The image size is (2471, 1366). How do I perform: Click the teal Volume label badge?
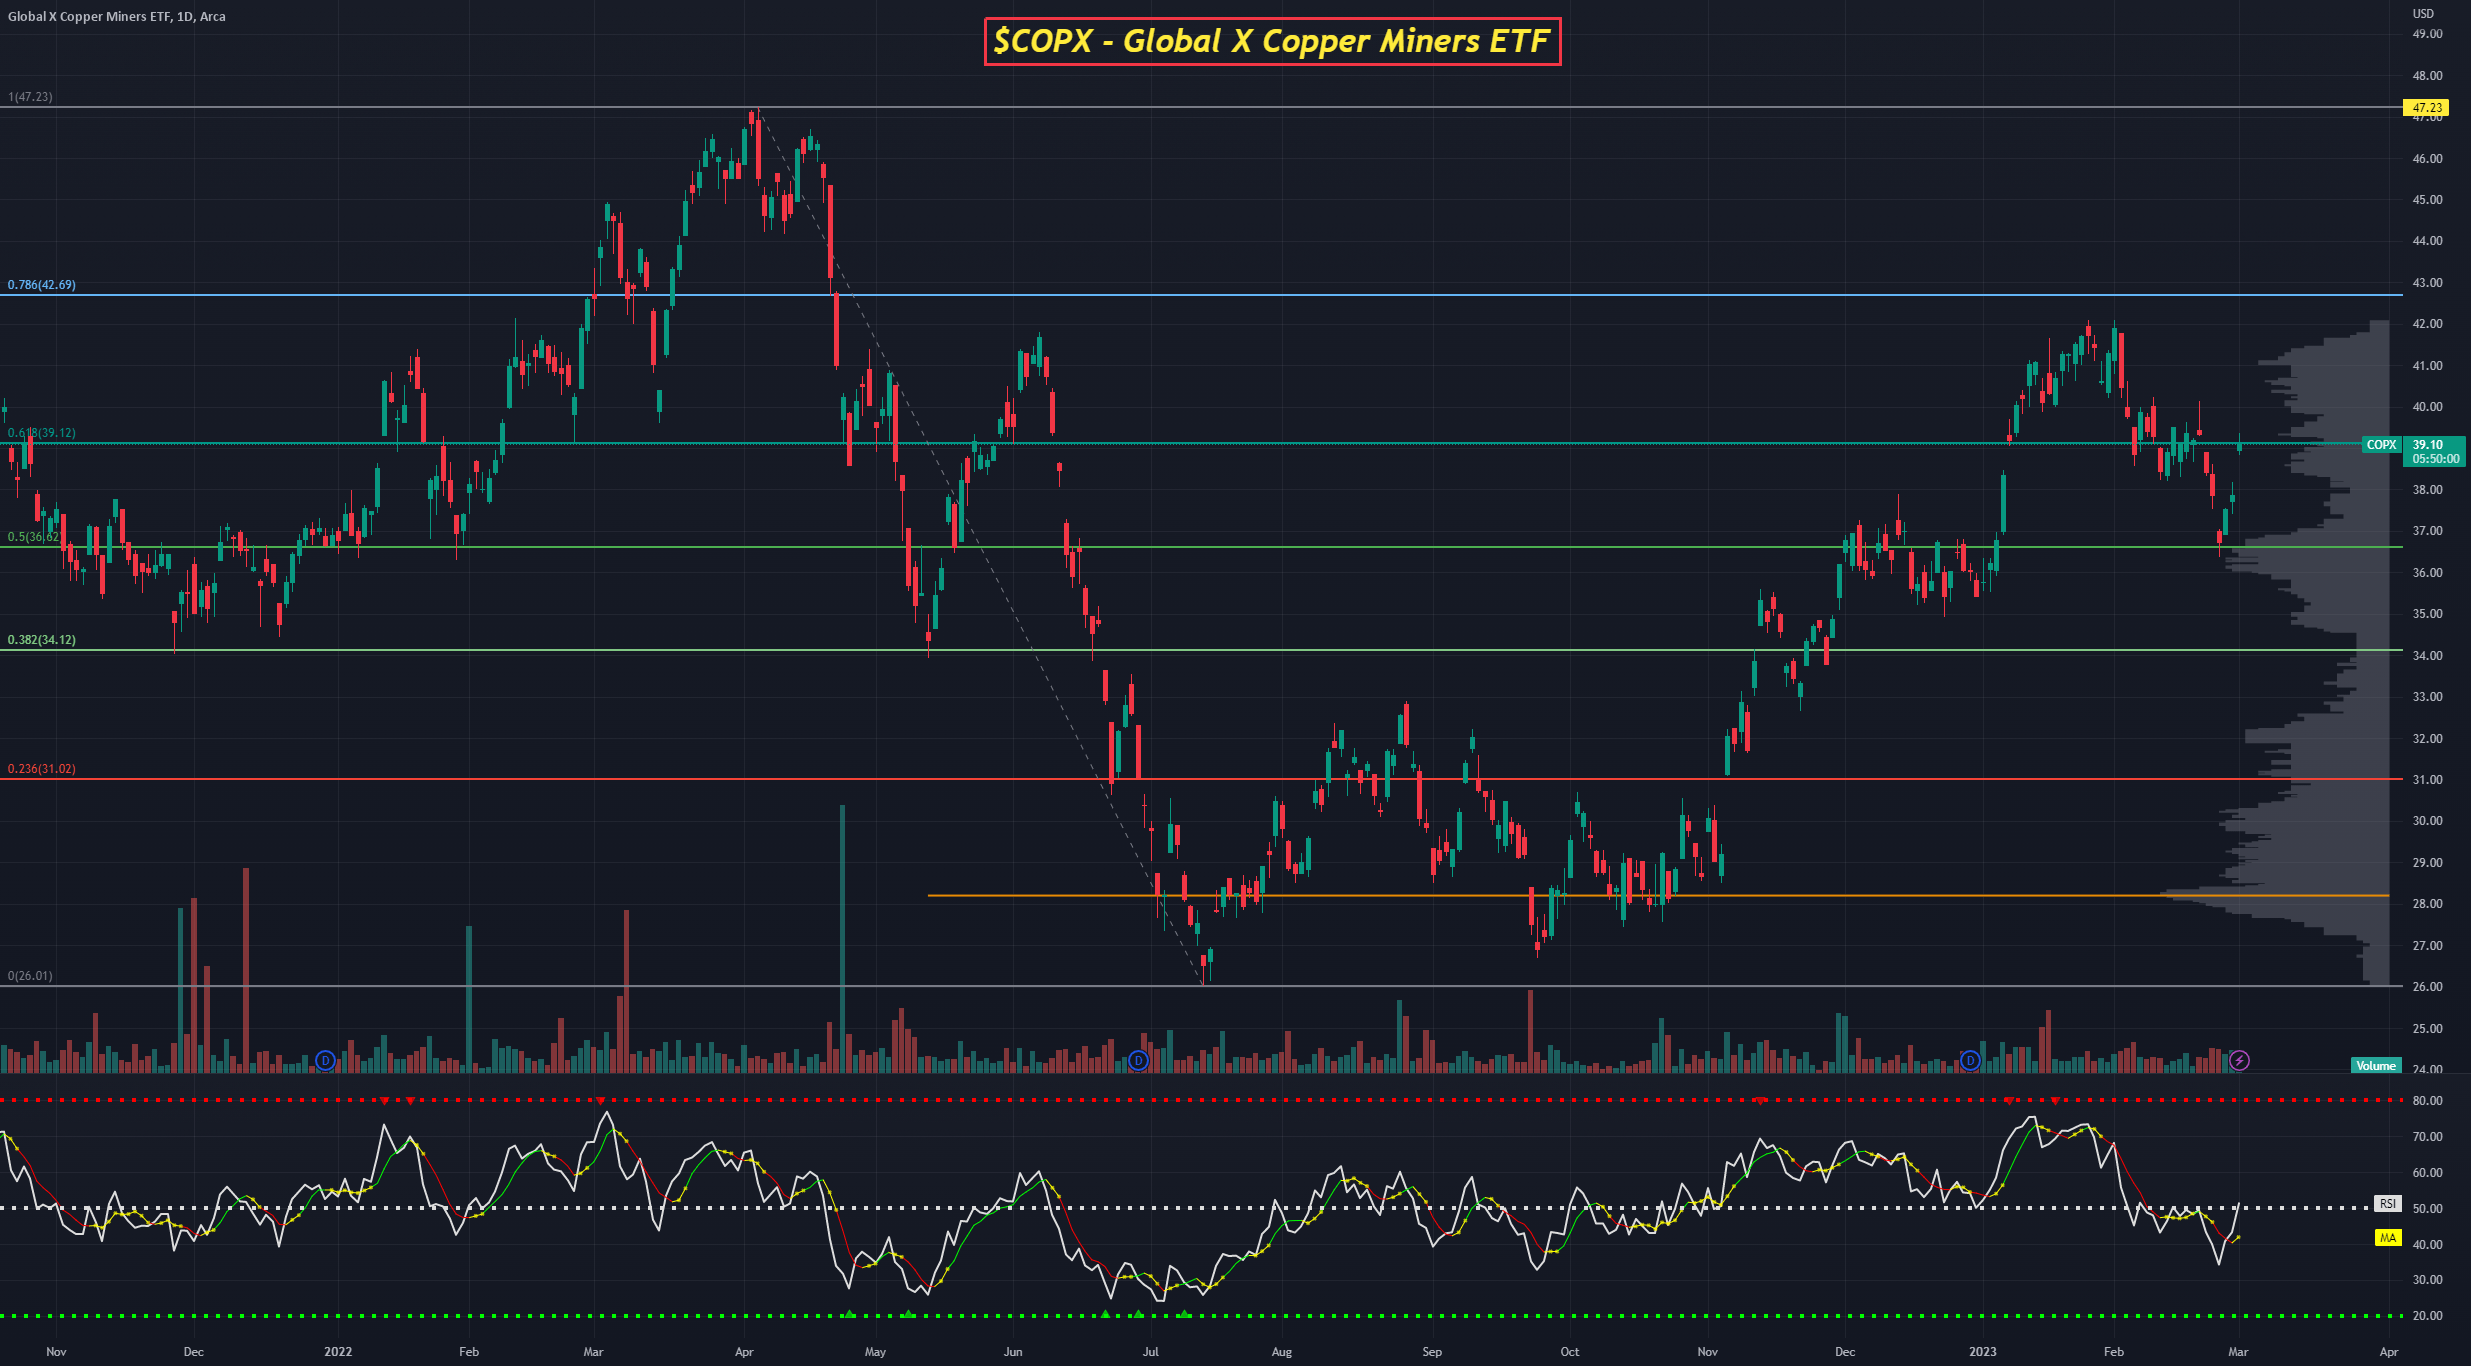click(2378, 1065)
